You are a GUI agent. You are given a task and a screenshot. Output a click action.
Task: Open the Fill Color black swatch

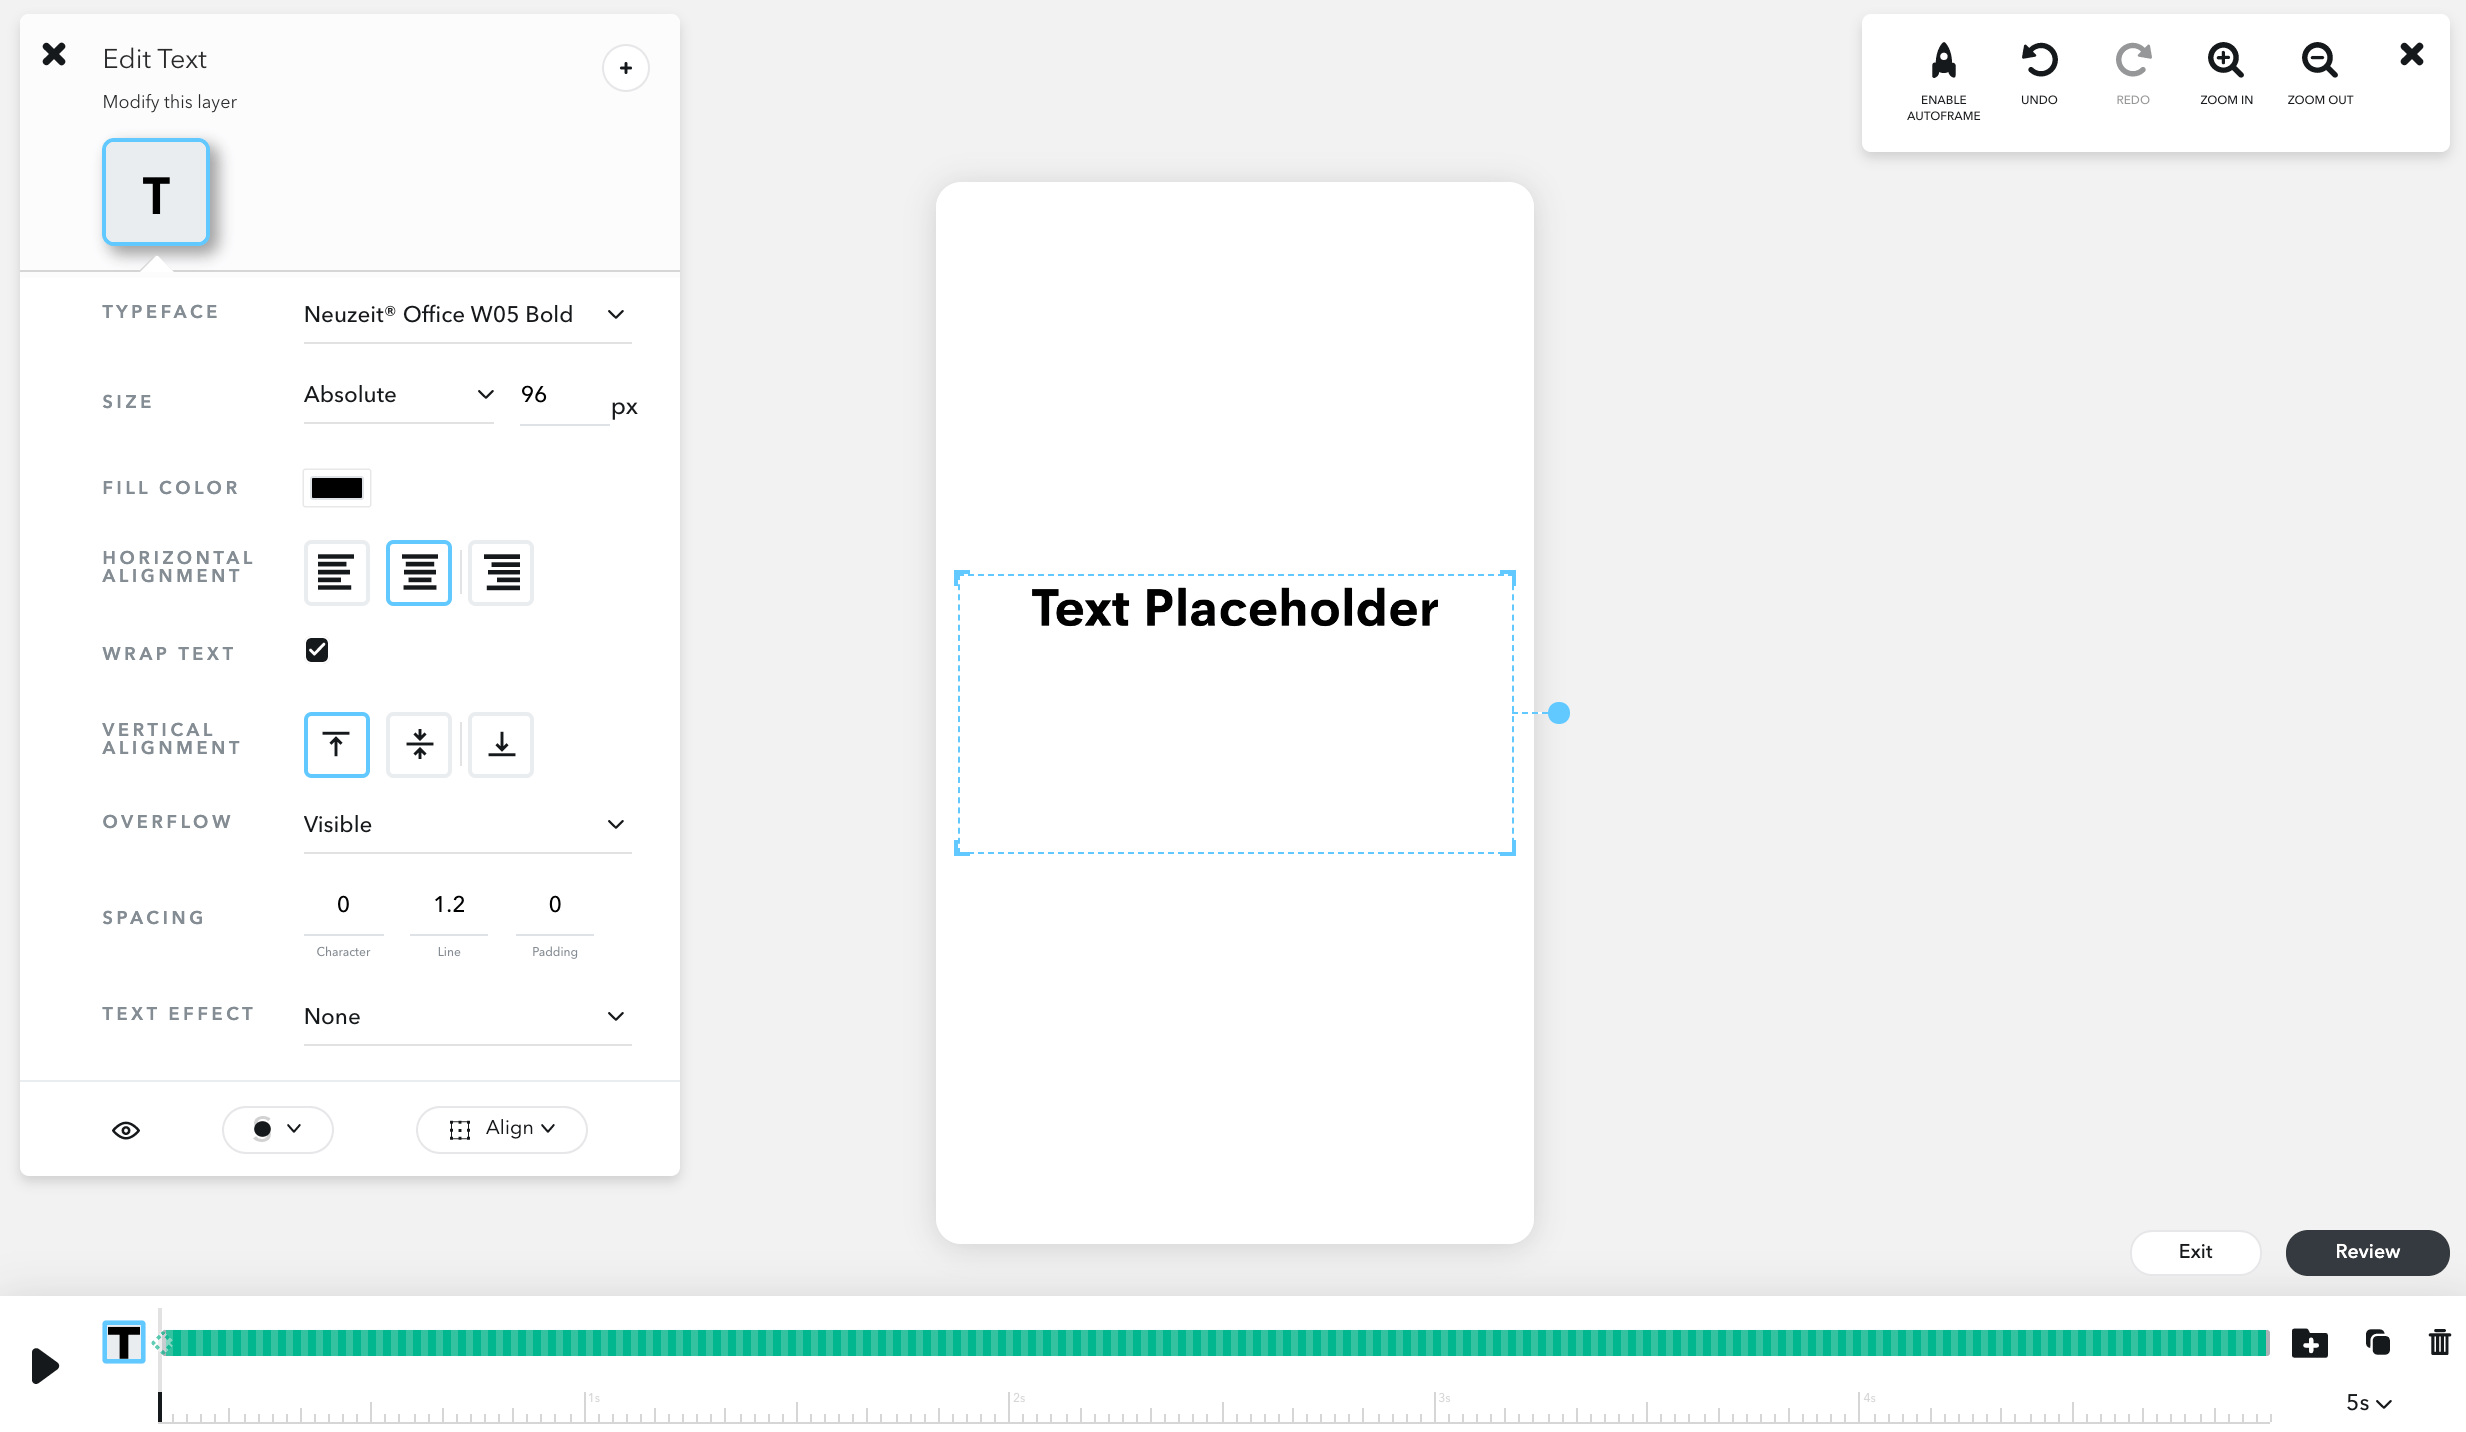tap(337, 488)
